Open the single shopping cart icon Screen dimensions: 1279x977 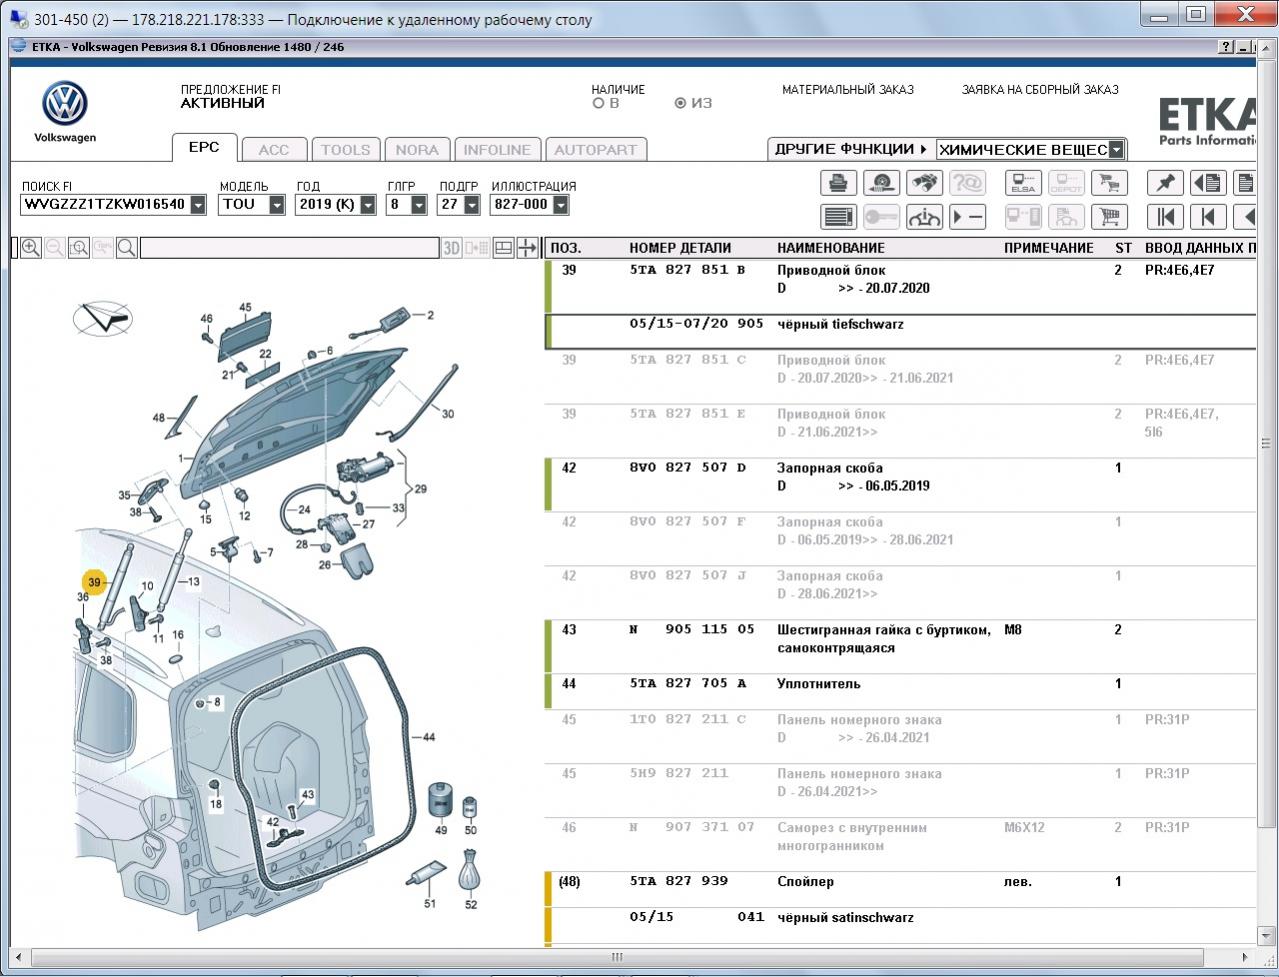coord(1108,217)
